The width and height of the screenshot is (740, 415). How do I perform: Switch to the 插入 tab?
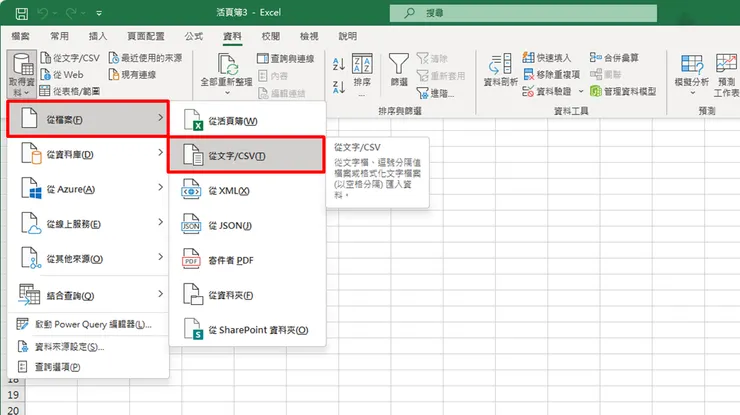(98, 36)
